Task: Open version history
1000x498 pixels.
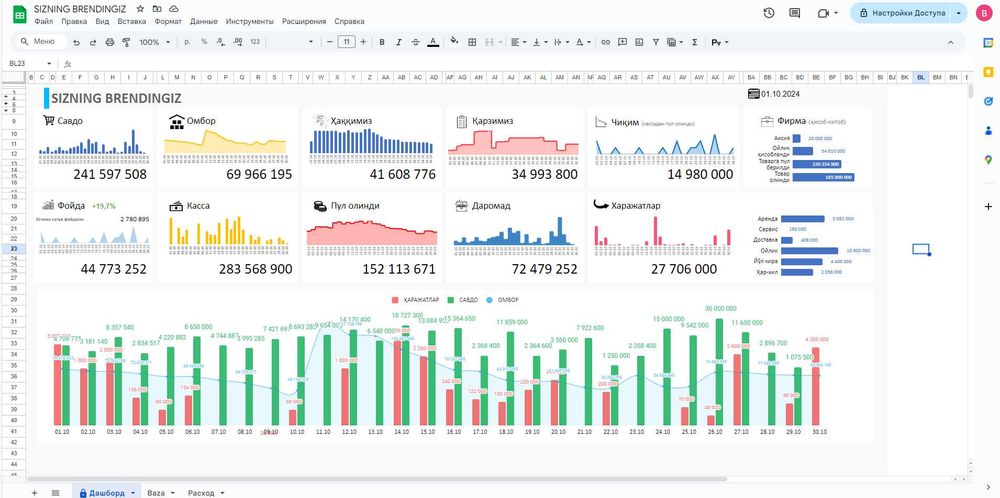Action: coord(769,13)
